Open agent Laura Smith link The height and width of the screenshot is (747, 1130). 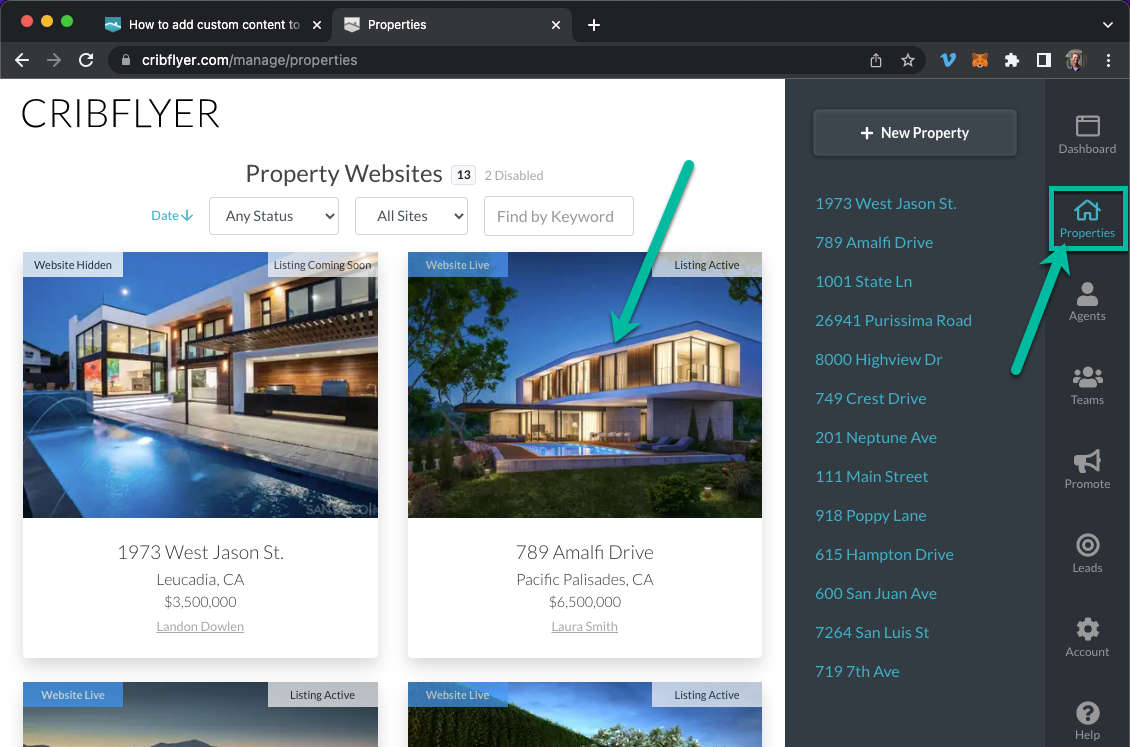pyautogui.click(x=584, y=627)
